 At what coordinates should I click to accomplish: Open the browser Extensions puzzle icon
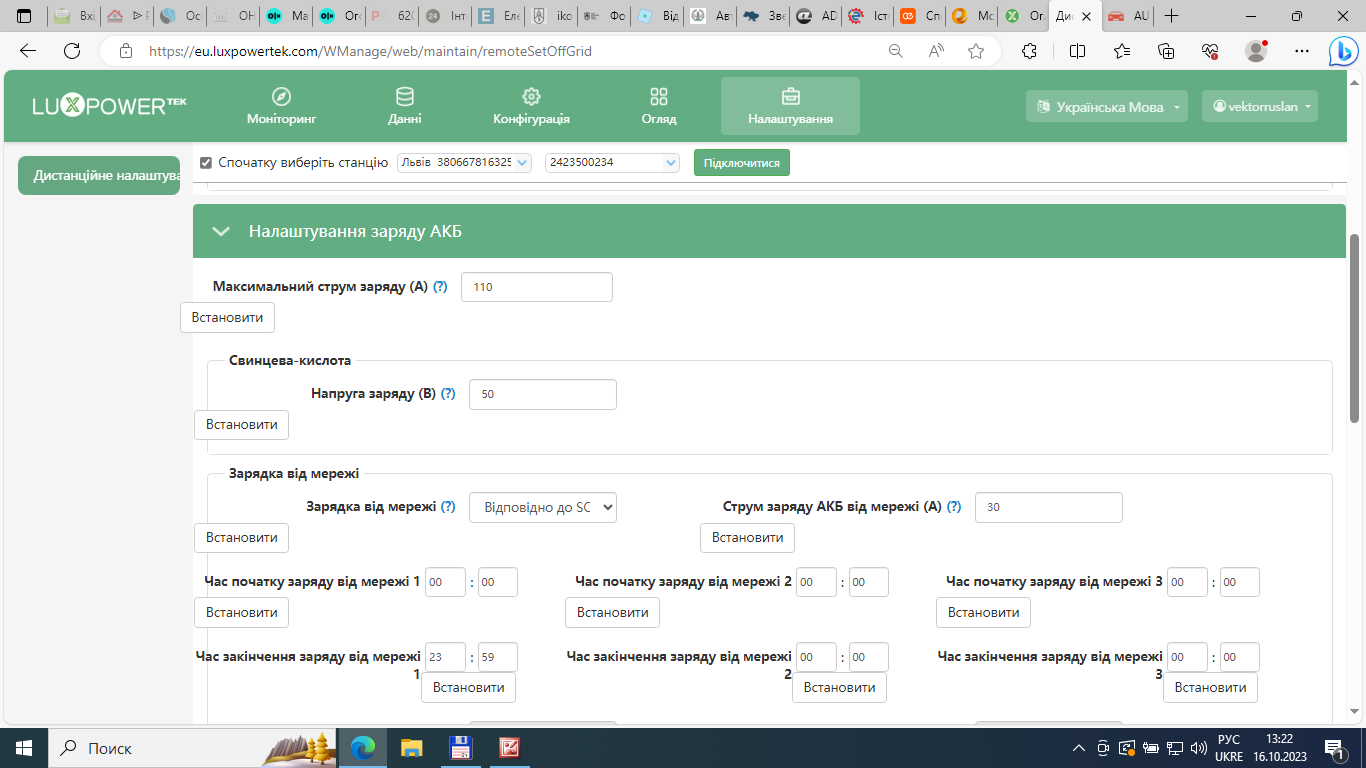(1030, 51)
